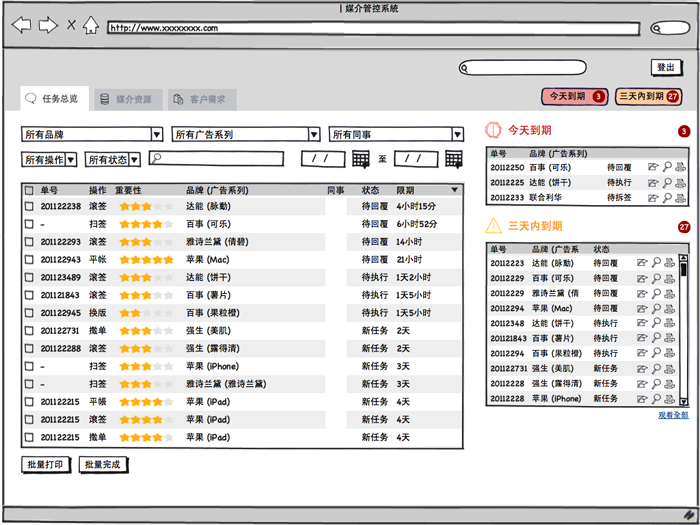The height and width of the screenshot is (525, 700).
Task: Click the 登出 logout button
Action: tap(667, 68)
